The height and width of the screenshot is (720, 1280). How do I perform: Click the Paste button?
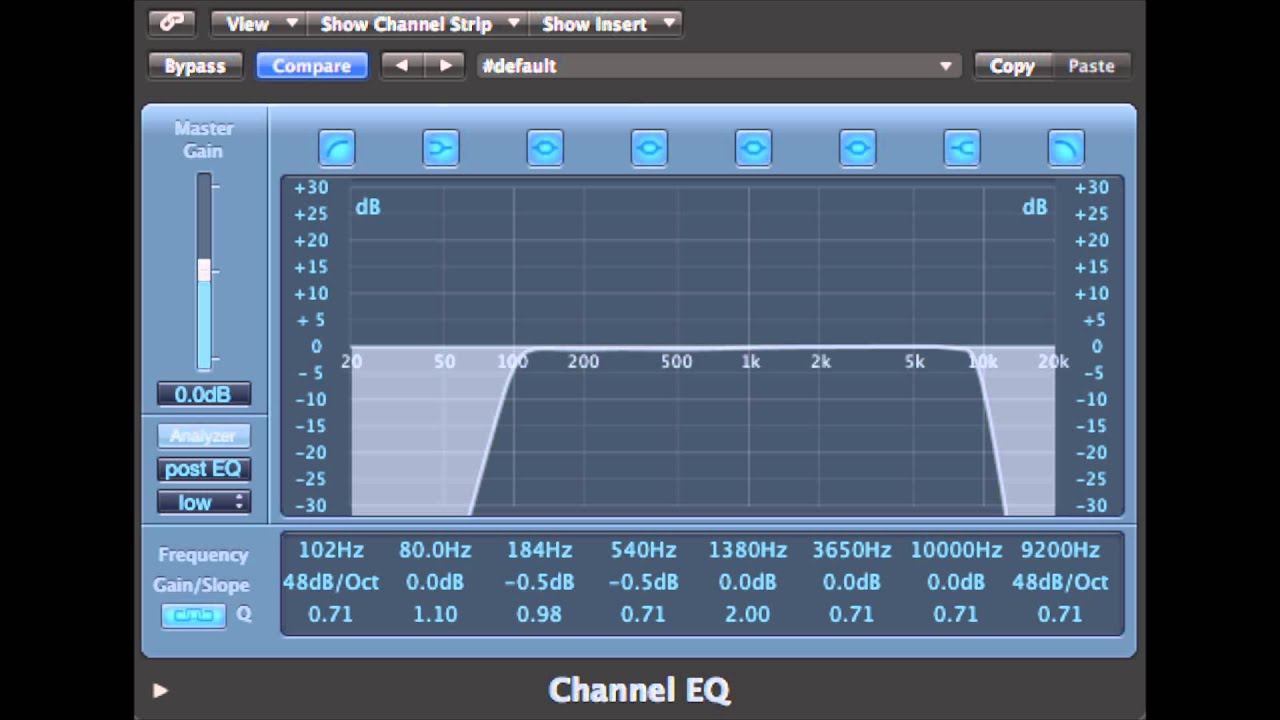pyautogui.click(x=1091, y=66)
